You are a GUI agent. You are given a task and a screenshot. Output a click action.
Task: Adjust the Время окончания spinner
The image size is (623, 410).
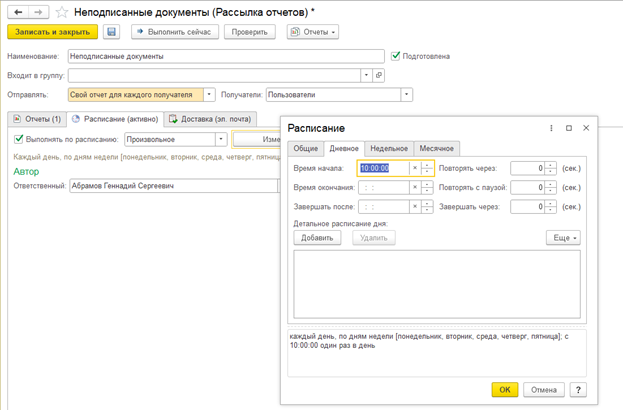pyautogui.click(x=427, y=187)
